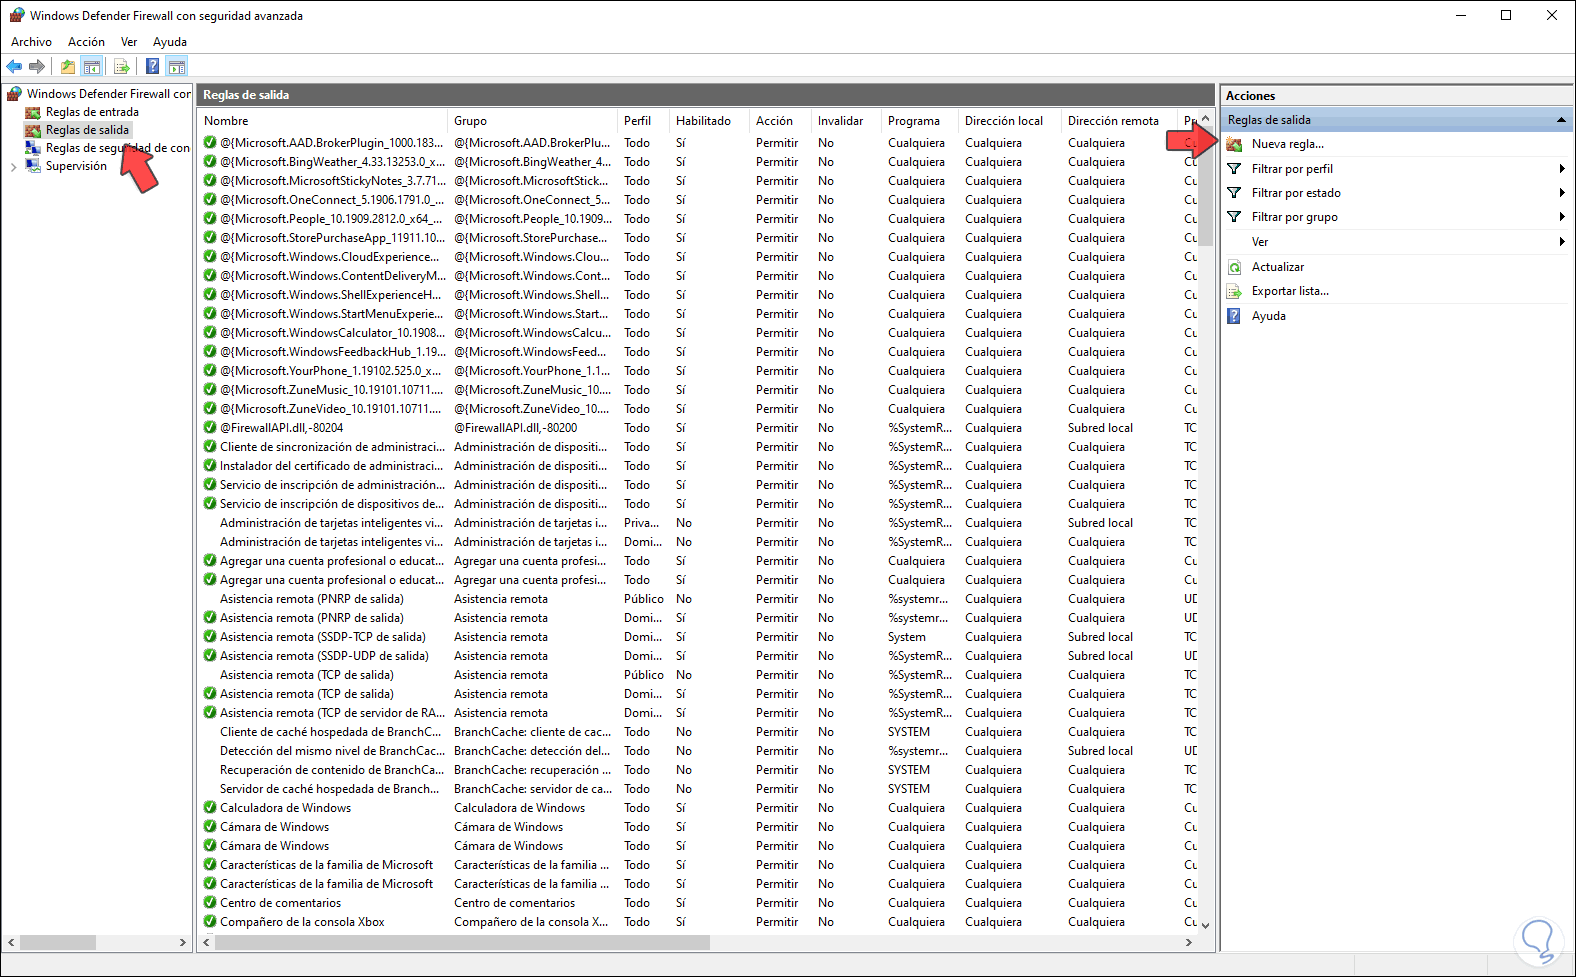This screenshot has height=977, width=1576.
Task: Click the Acción column header in the rules list
Action: pos(781,121)
